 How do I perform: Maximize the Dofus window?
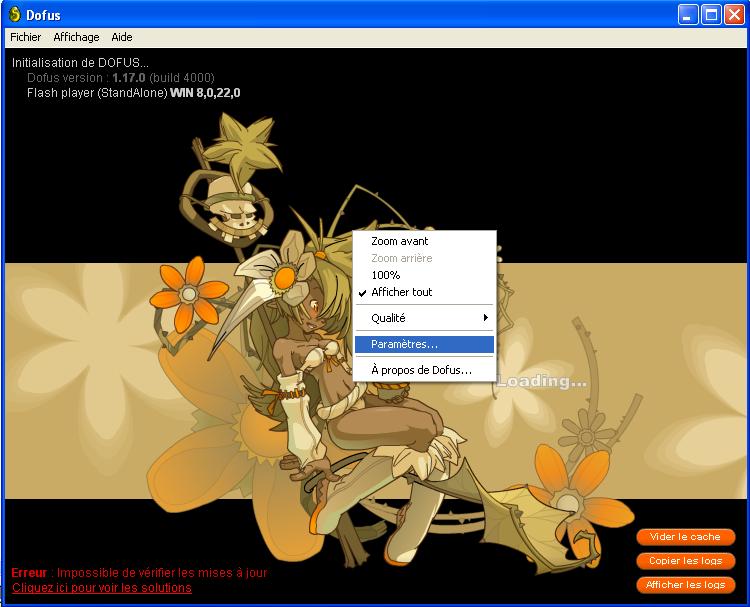point(711,15)
